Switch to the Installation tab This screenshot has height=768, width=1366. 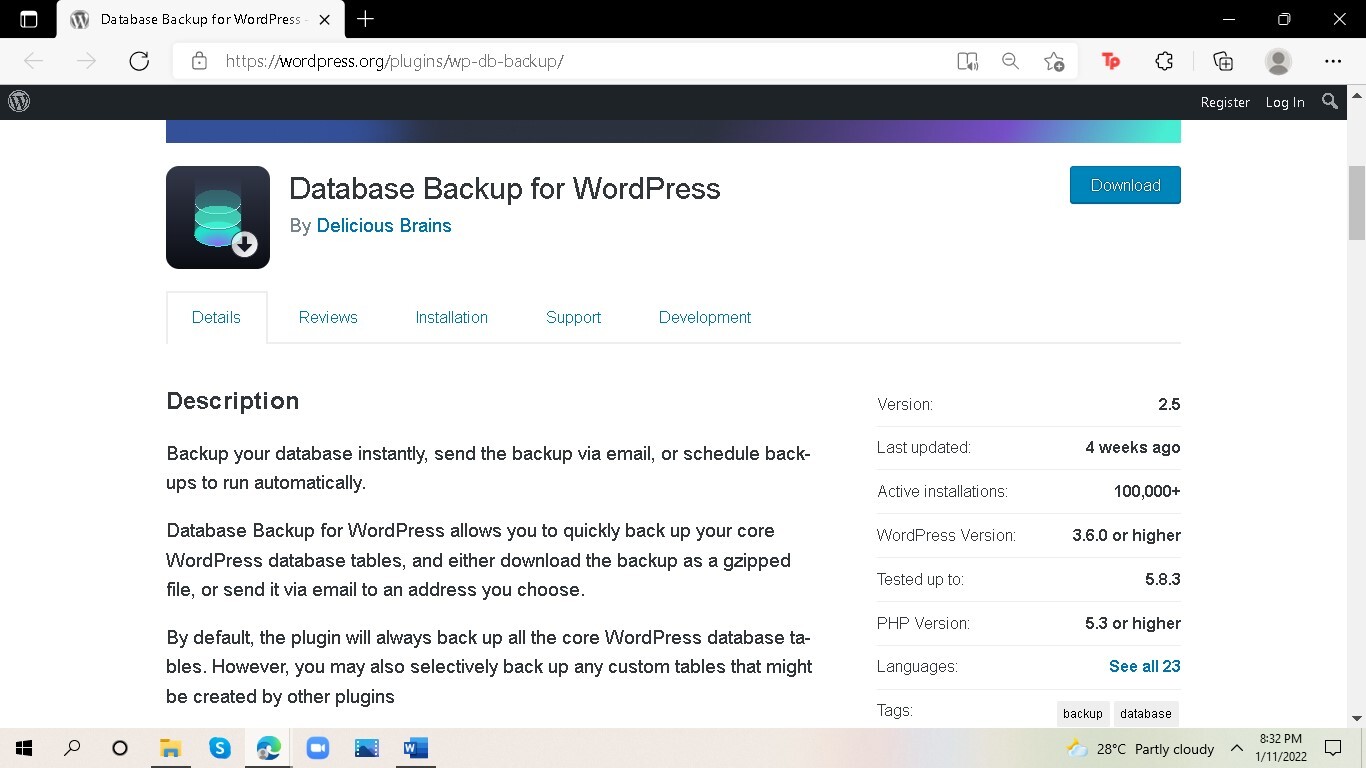[x=451, y=317]
